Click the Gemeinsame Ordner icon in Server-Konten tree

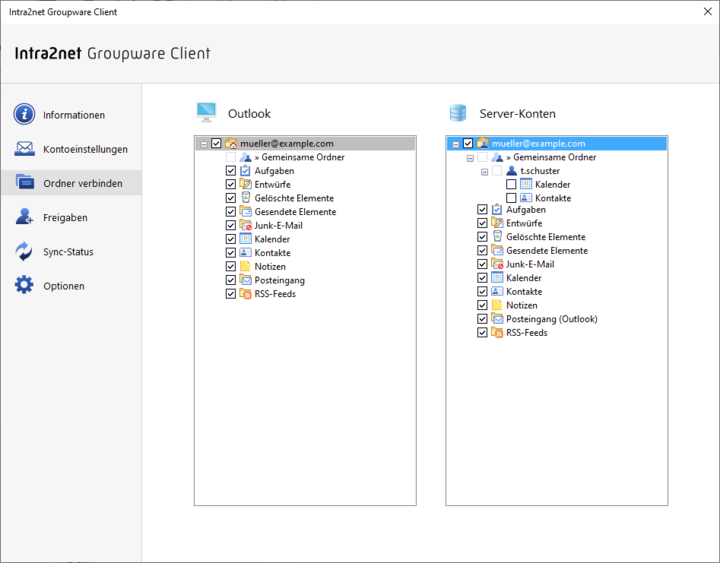[x=497, y=158]
